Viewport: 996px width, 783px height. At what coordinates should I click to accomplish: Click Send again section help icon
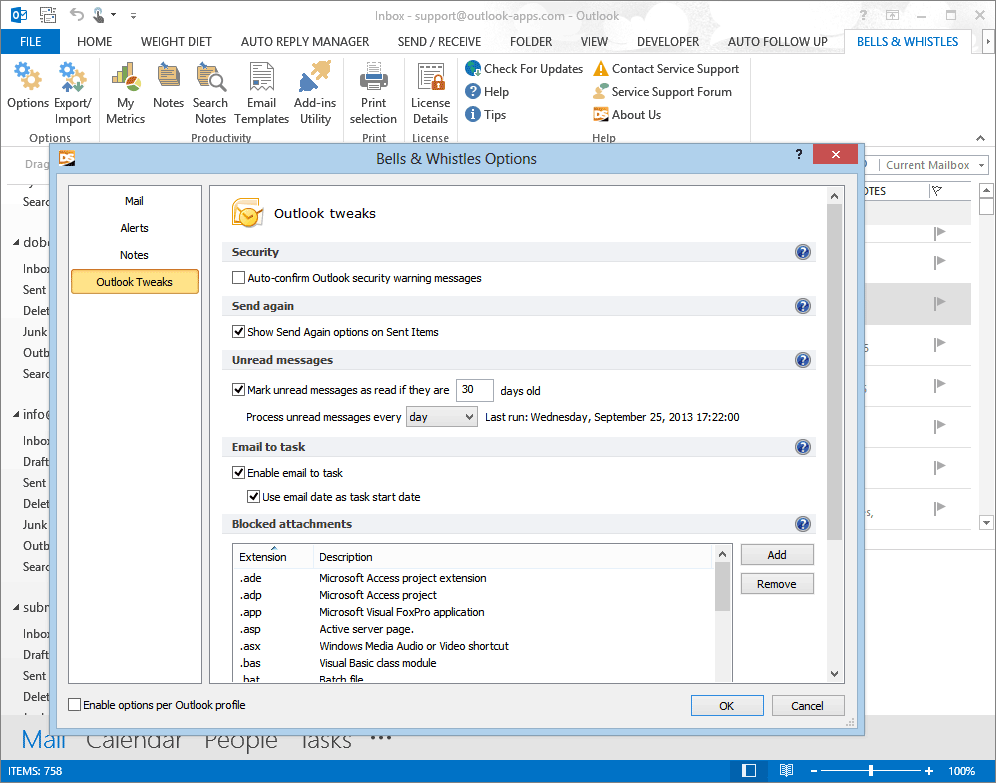(803, 306)
